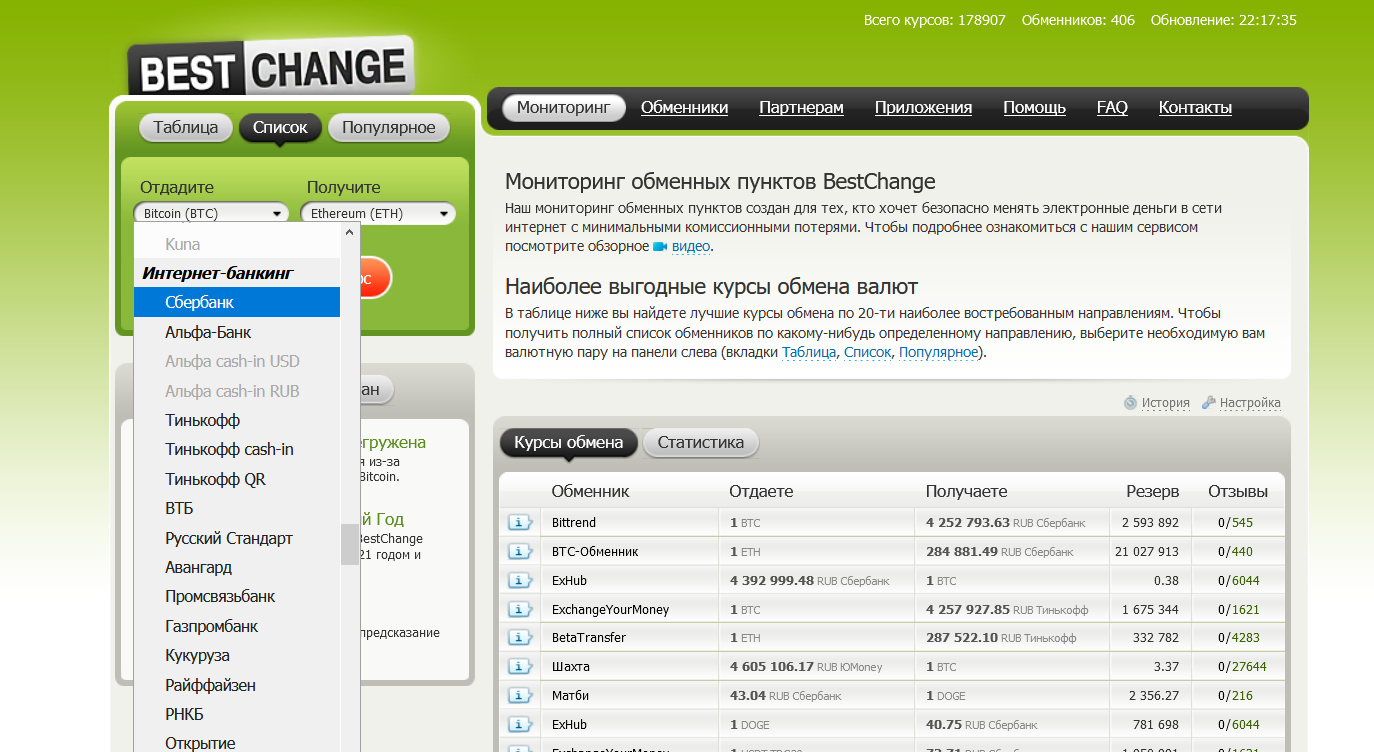Screen dimensions: 1374x752
Task: Click the История link
Action: click(1165, 403)
